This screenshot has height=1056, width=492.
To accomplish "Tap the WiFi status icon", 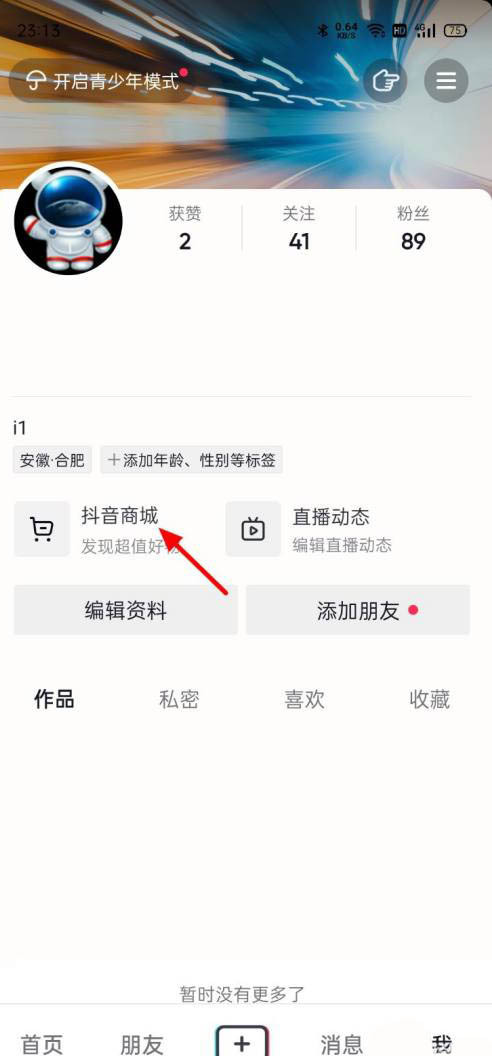I will [x=376, y=30].
